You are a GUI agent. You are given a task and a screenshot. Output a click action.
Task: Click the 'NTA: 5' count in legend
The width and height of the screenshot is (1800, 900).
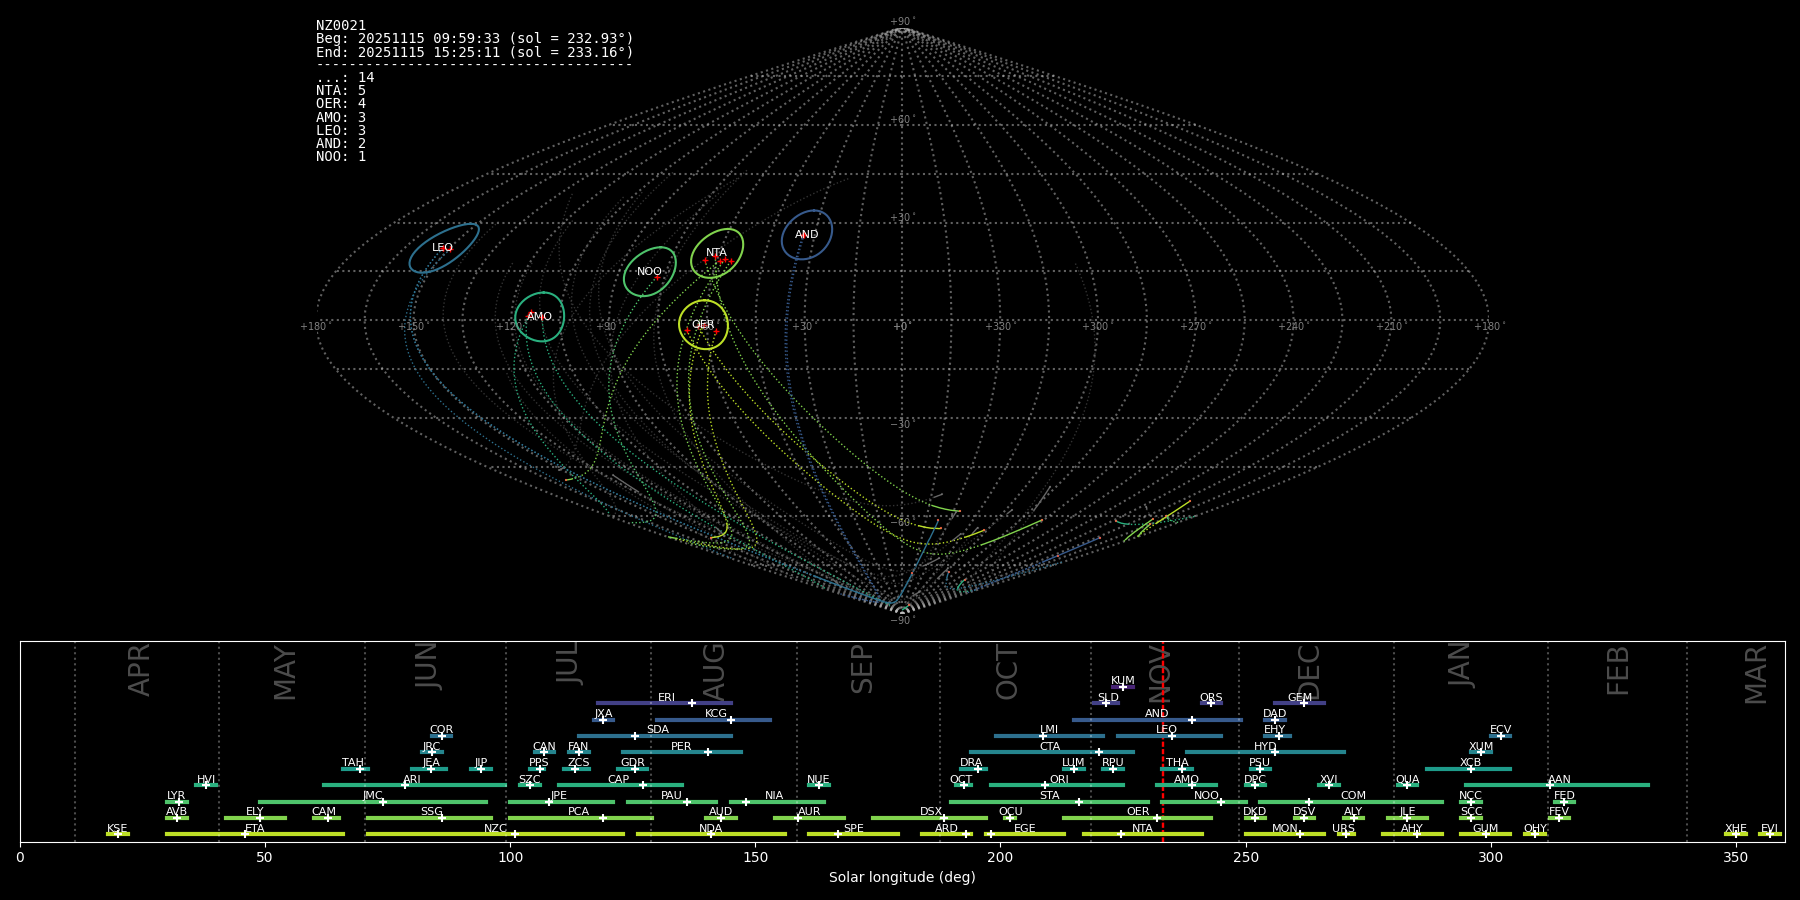(x=341, y=91)
